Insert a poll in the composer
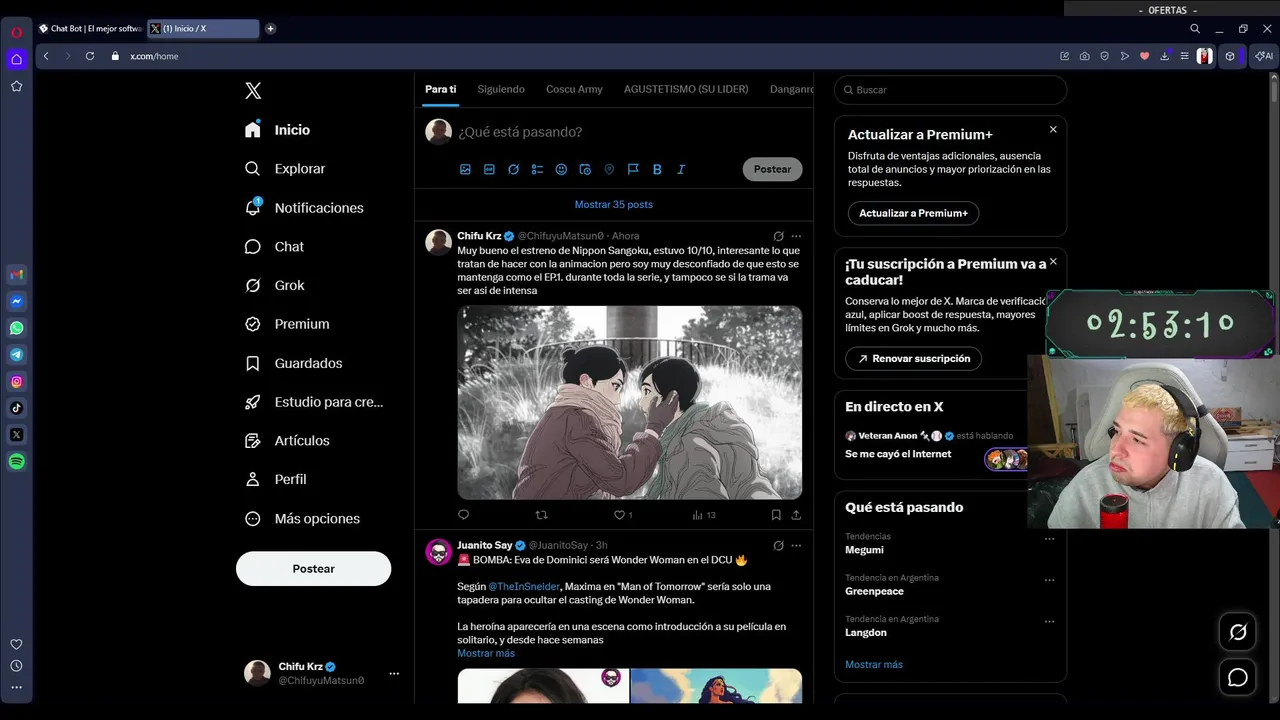Screen dimensions: 1280x720 click(x=537, y=169)
